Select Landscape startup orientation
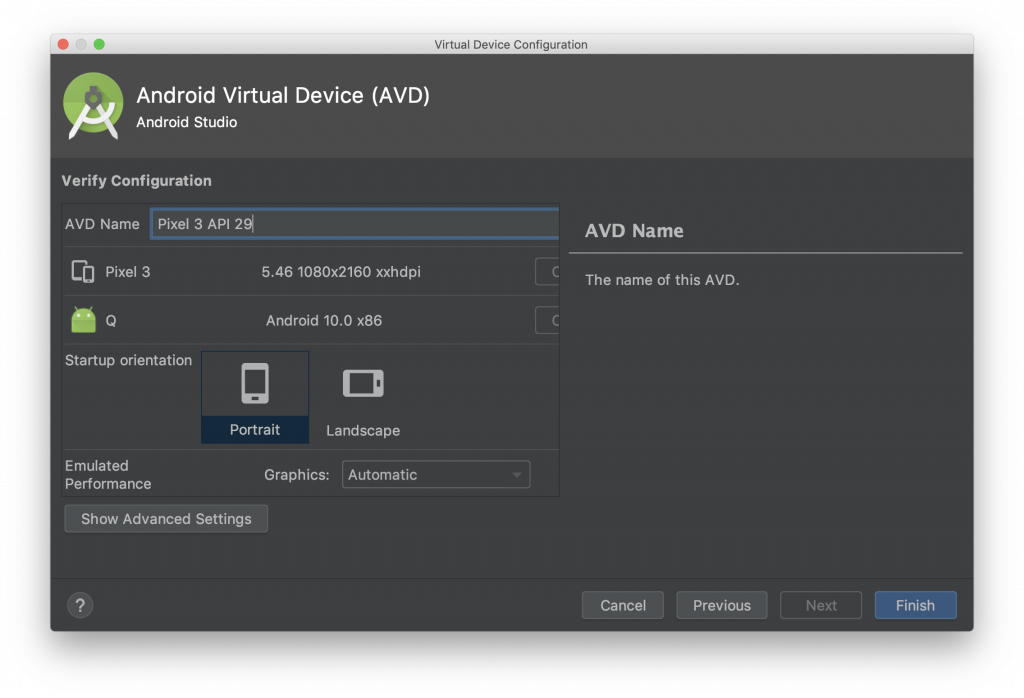1024x698 pixels. click(363, 398)
